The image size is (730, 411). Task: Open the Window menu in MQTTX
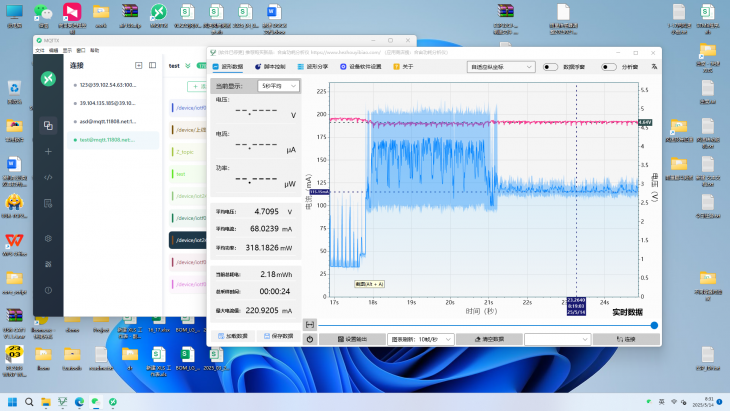tap(81, 50)
